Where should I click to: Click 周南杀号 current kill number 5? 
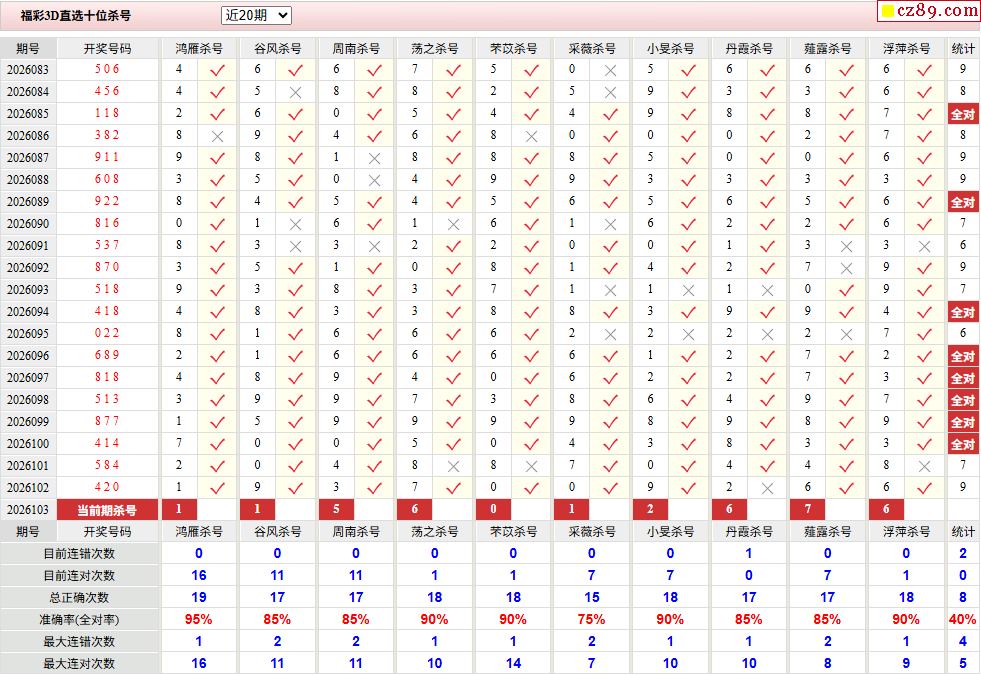point(337,509)
